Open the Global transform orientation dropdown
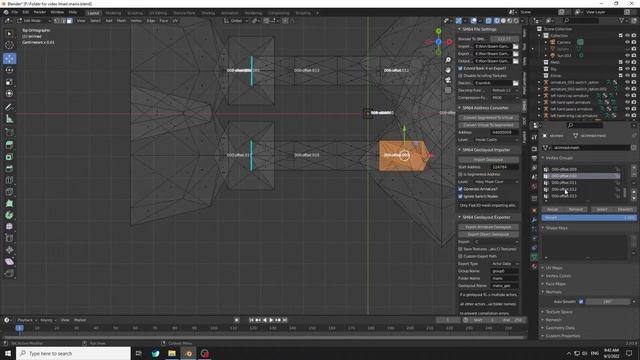This screenshot has width=640, height=360. [236, 20]
